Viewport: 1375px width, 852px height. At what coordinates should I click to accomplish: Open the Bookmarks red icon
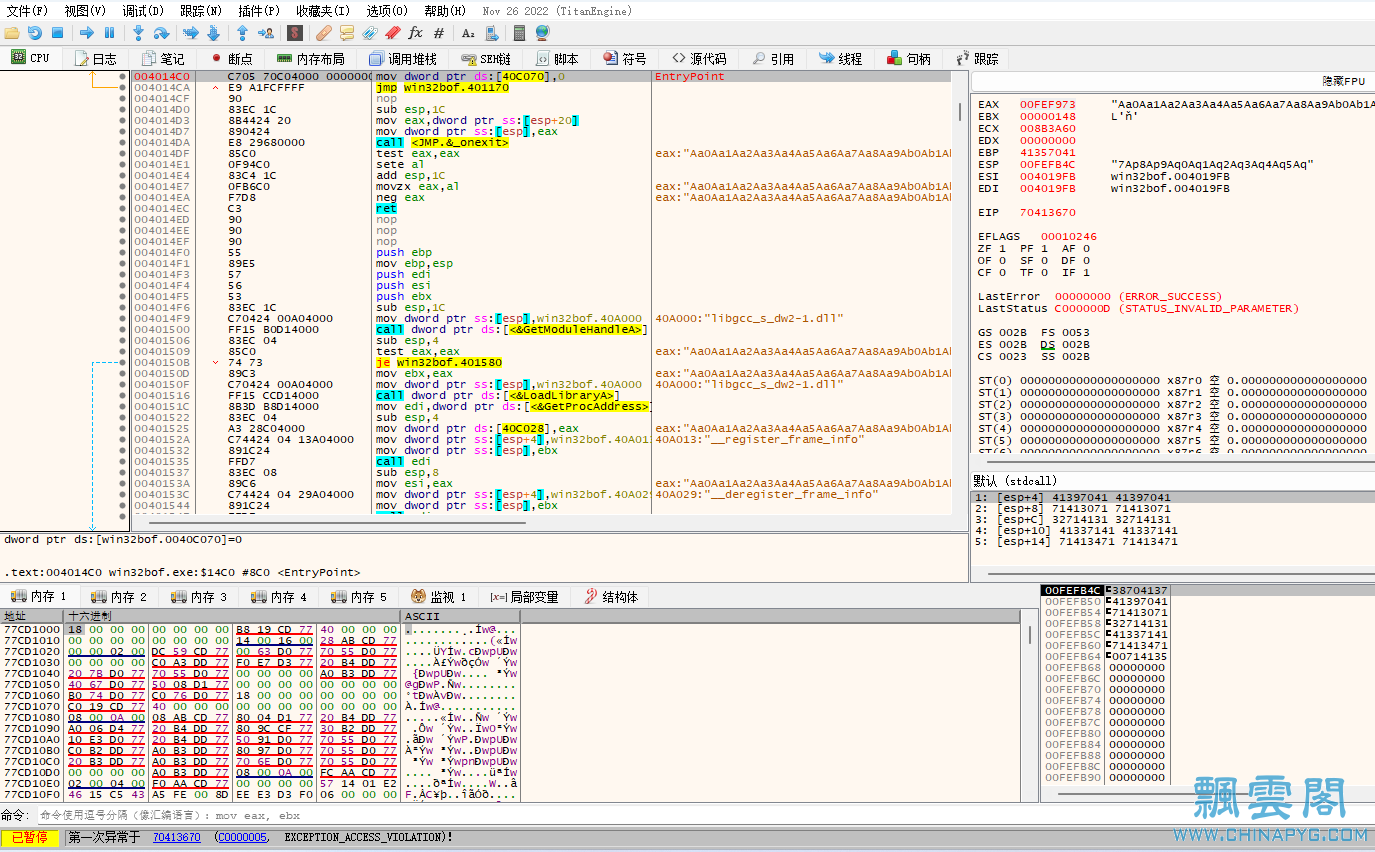393,33
